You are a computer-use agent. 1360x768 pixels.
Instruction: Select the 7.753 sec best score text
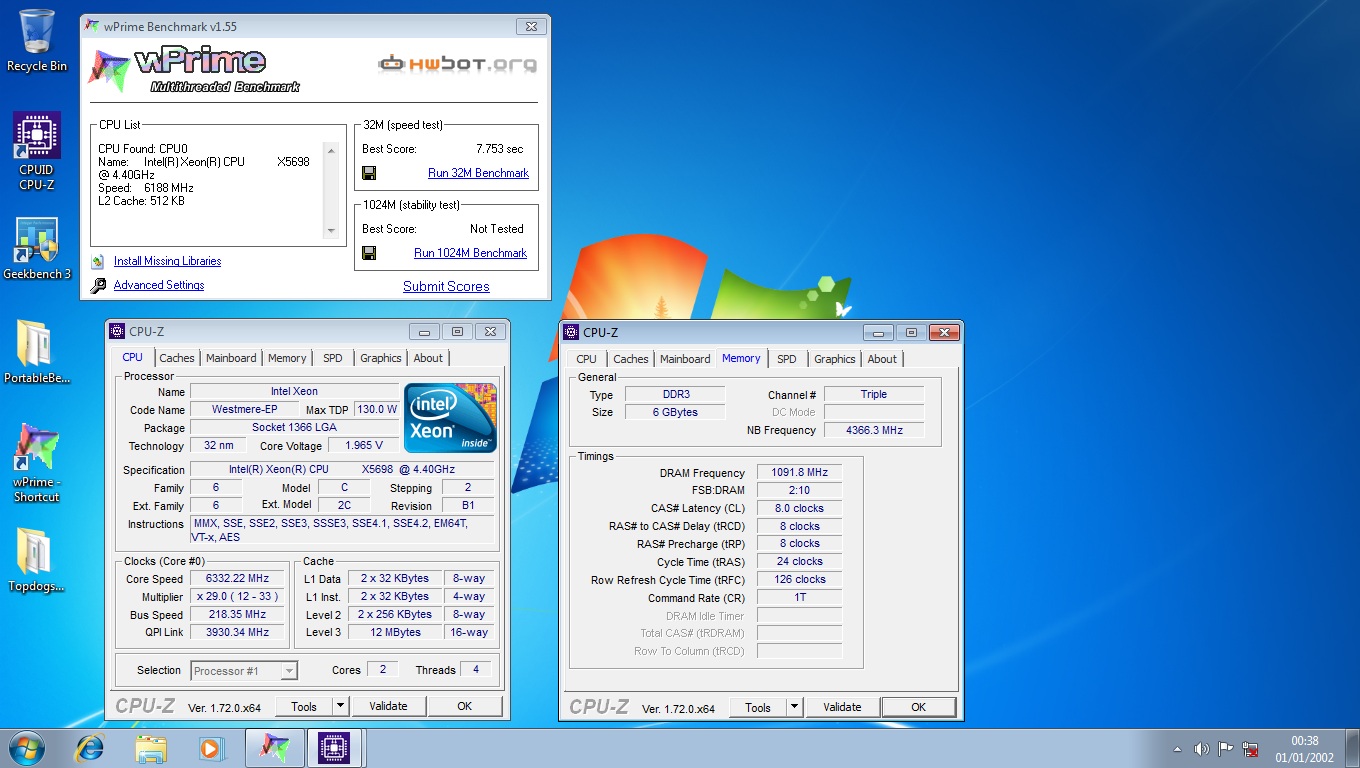click(x=499, y=149)
